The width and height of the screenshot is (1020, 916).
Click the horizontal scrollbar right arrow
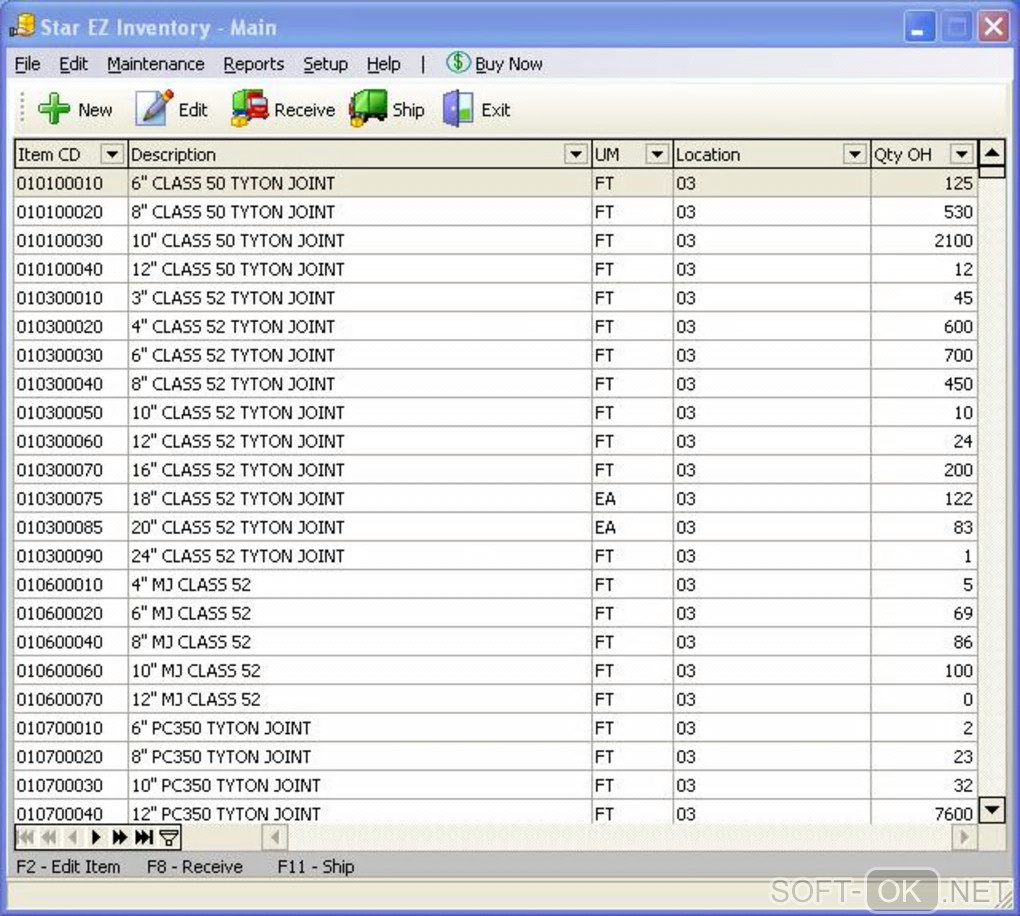coord(964,837)
